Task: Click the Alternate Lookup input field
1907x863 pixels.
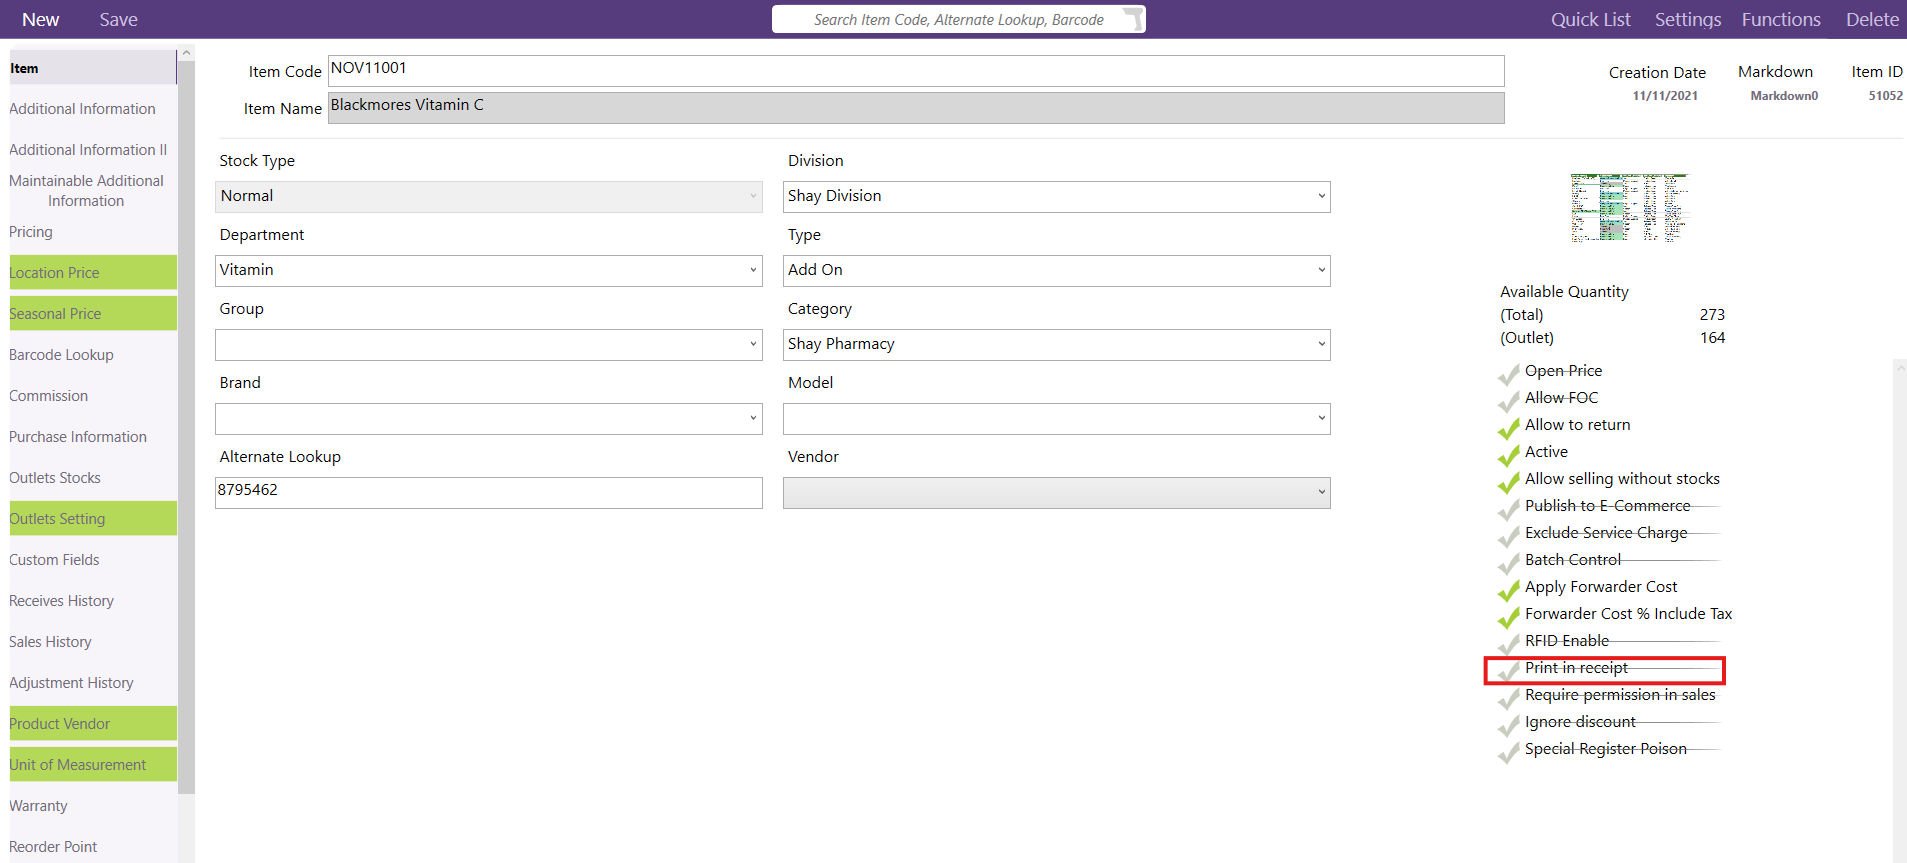Action: pyautogui.click(x=488, y=492)
